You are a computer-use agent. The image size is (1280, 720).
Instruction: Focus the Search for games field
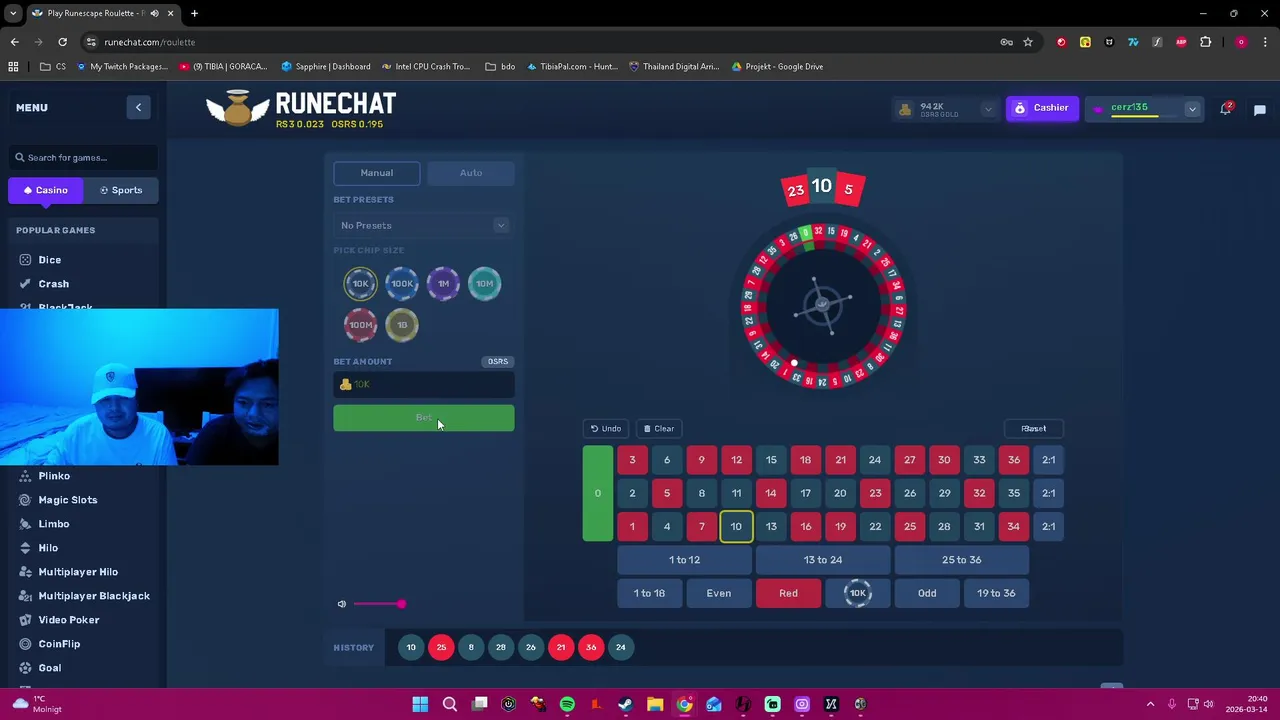tap(84, 158)
